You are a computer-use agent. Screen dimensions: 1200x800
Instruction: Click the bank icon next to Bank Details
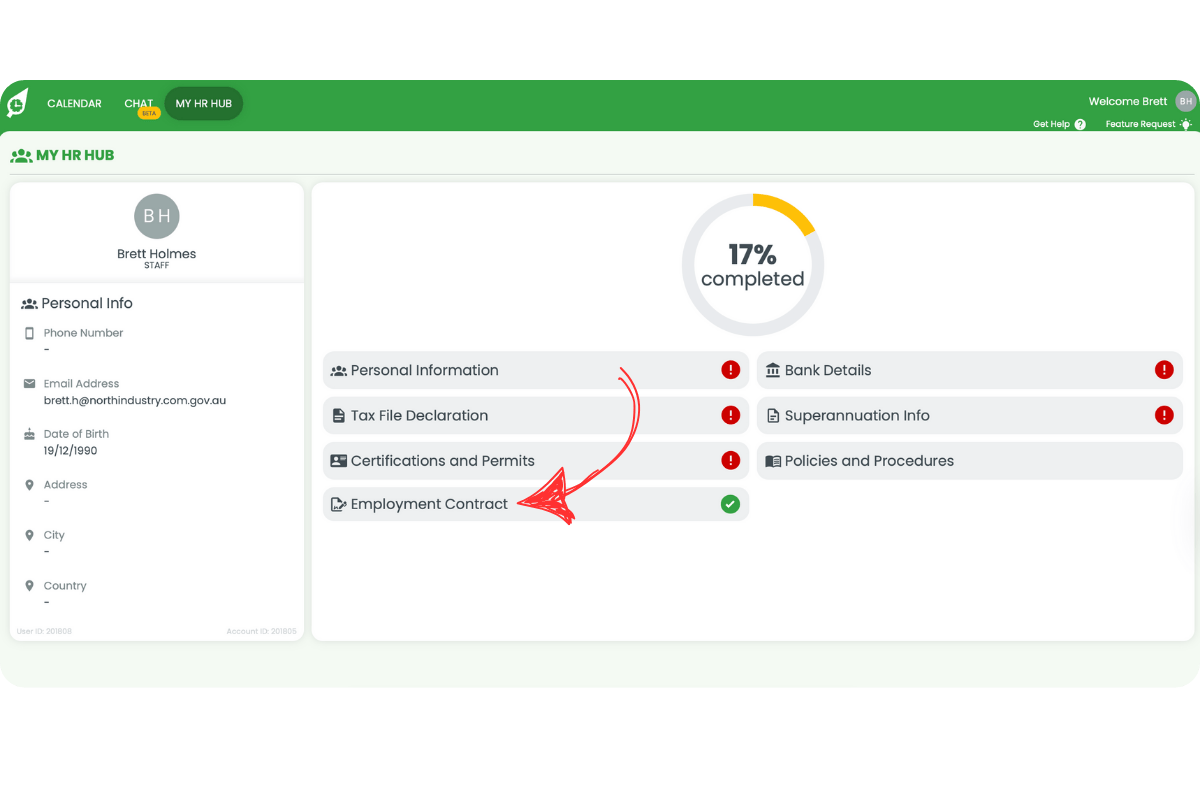(x=773, y=370)
